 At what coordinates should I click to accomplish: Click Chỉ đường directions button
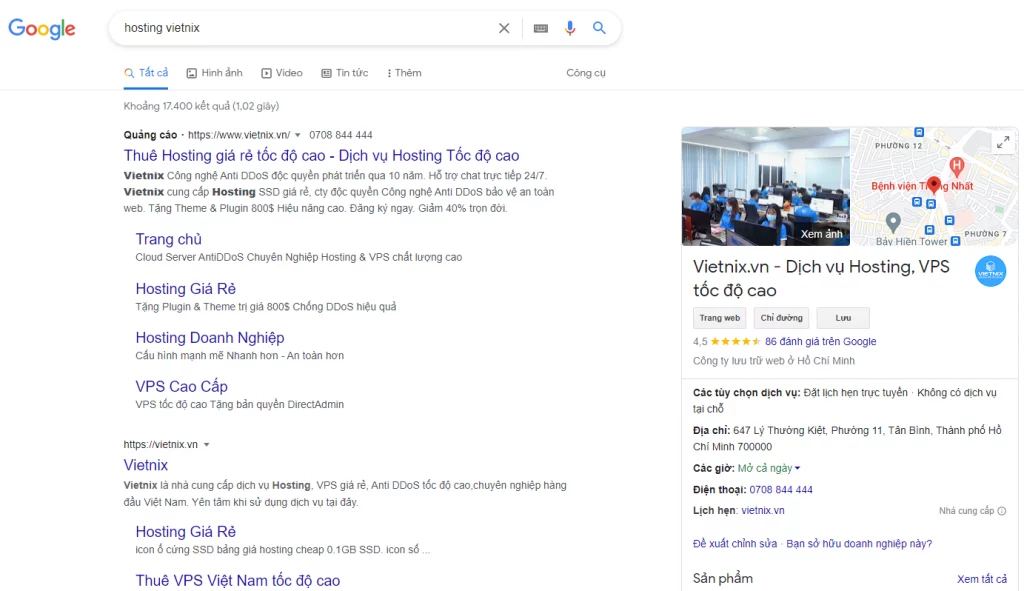[781, 318]
